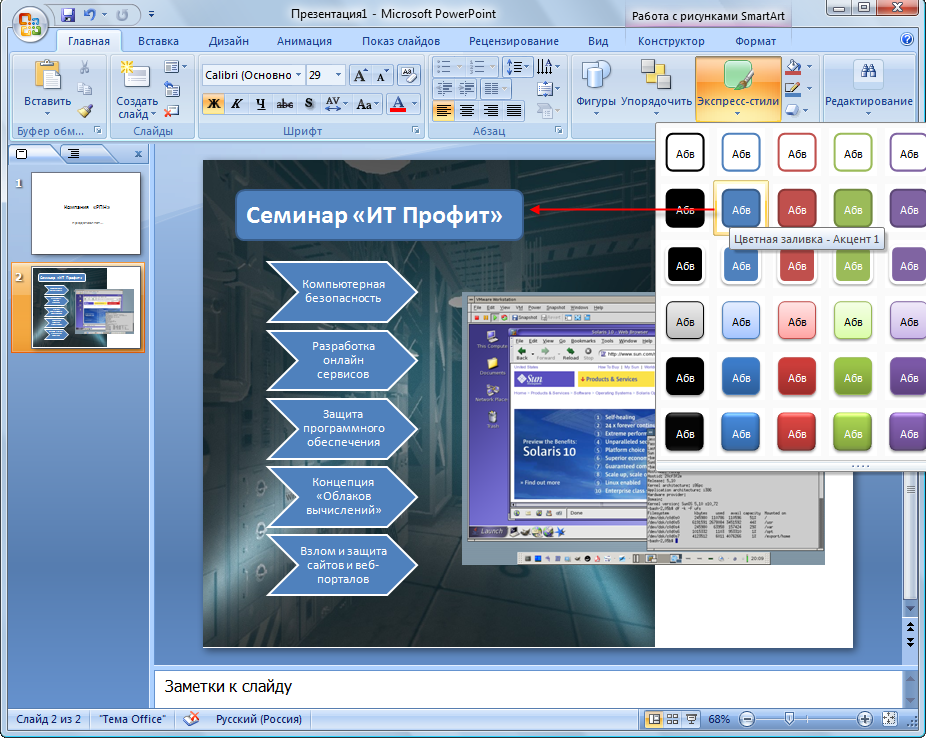This screenshot has width=926, height=738.
Task: Open the Упорядочить arrange menu
Action: coord(656,87)
